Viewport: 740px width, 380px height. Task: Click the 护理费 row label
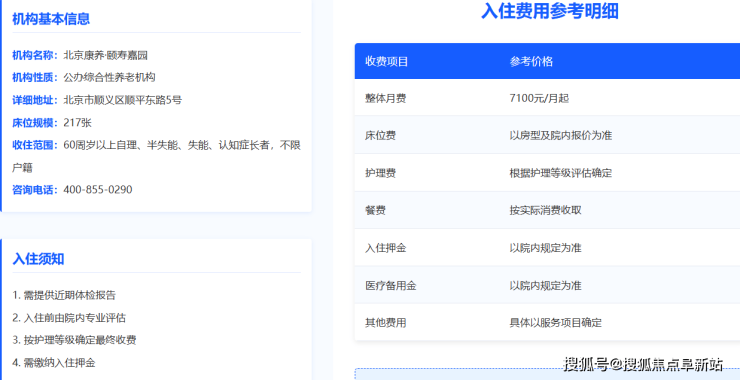(x=380, y=173)
